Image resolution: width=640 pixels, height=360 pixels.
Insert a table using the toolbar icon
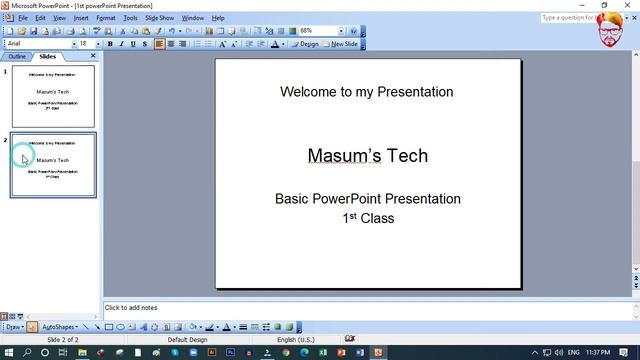220,31
